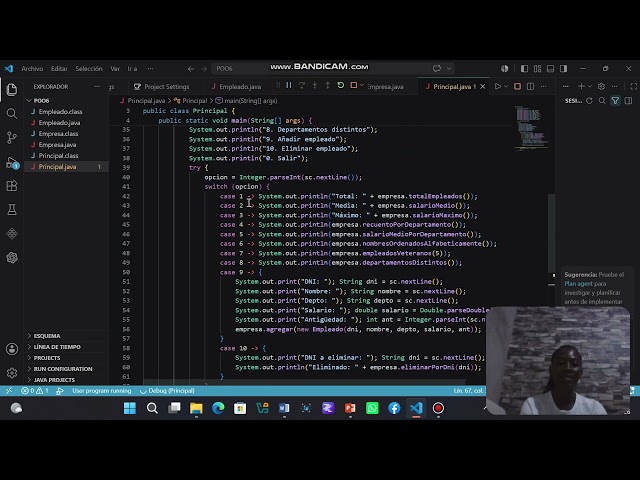Toggle the secondary side bar layout button
Viewport: 640px width, 480px height.
pyautogui.click(x=563, y=69)
